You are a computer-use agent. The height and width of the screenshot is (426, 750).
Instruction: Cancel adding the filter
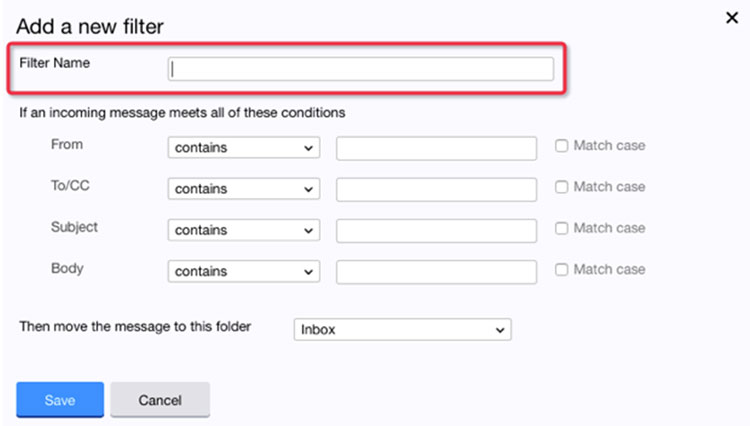160,400
